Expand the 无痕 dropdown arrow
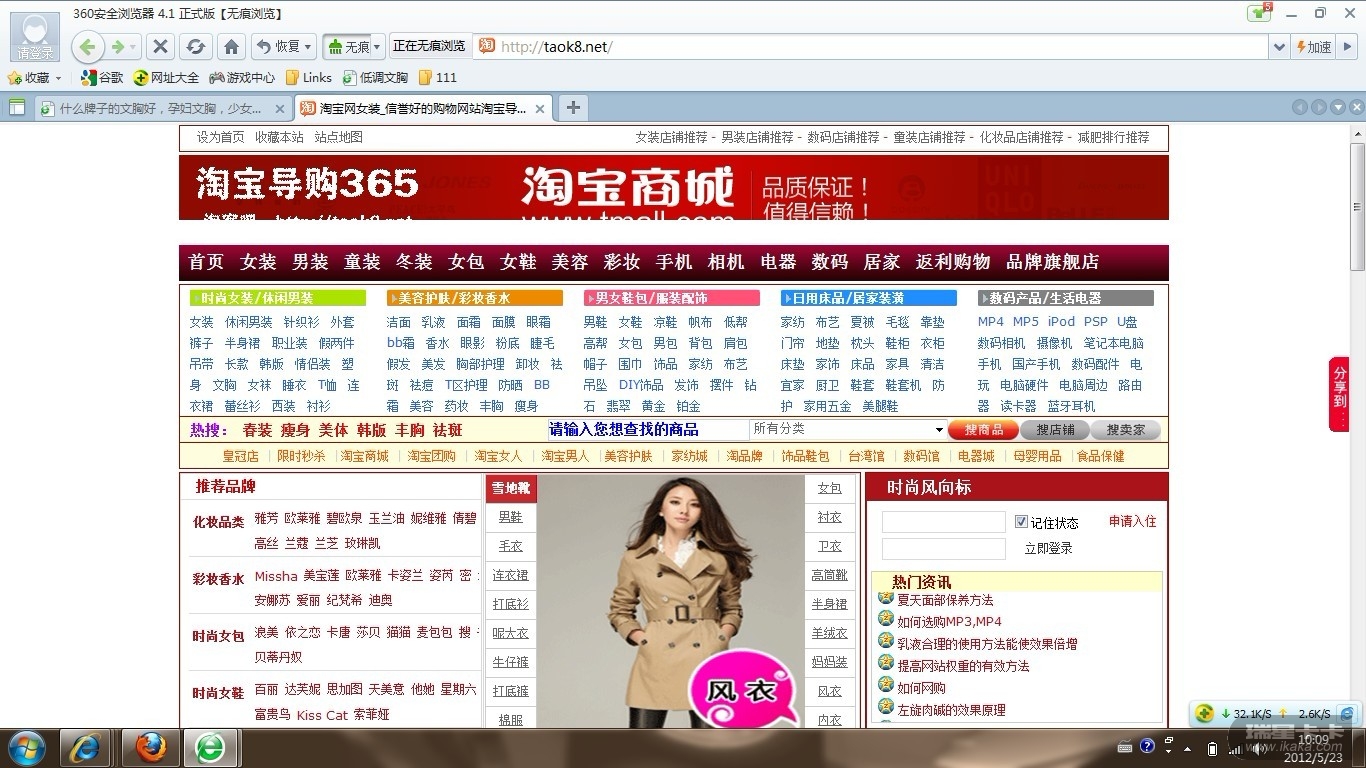Image resolution: width=1366 pixels, height=768 pixels. (x=377, y=46)
